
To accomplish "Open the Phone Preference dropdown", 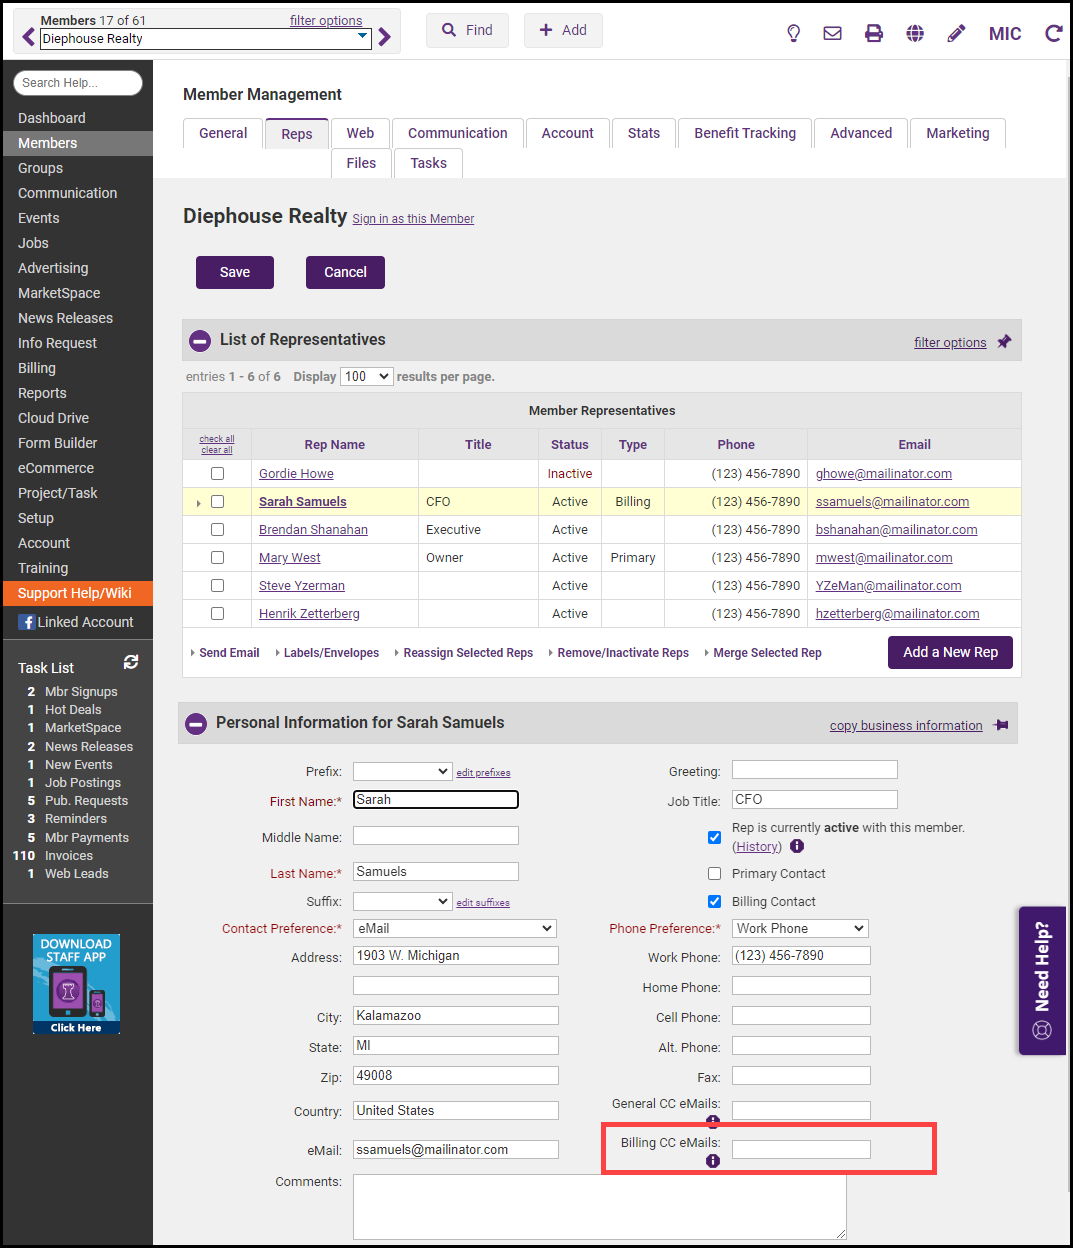I will coord(800,929).
